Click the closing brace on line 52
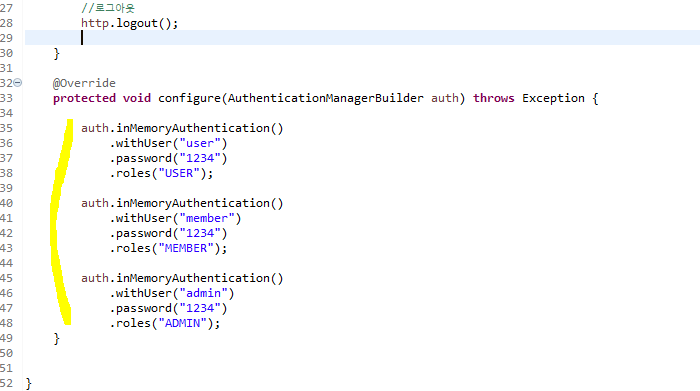Viewport: 700px width, 391px height. [x=29, y=384]
